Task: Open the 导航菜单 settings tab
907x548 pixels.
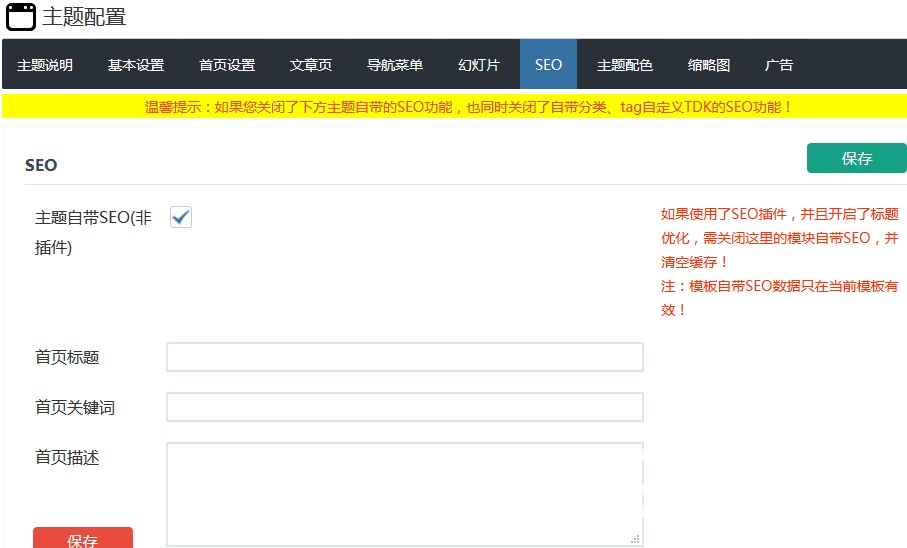Action: pos(395,65)
